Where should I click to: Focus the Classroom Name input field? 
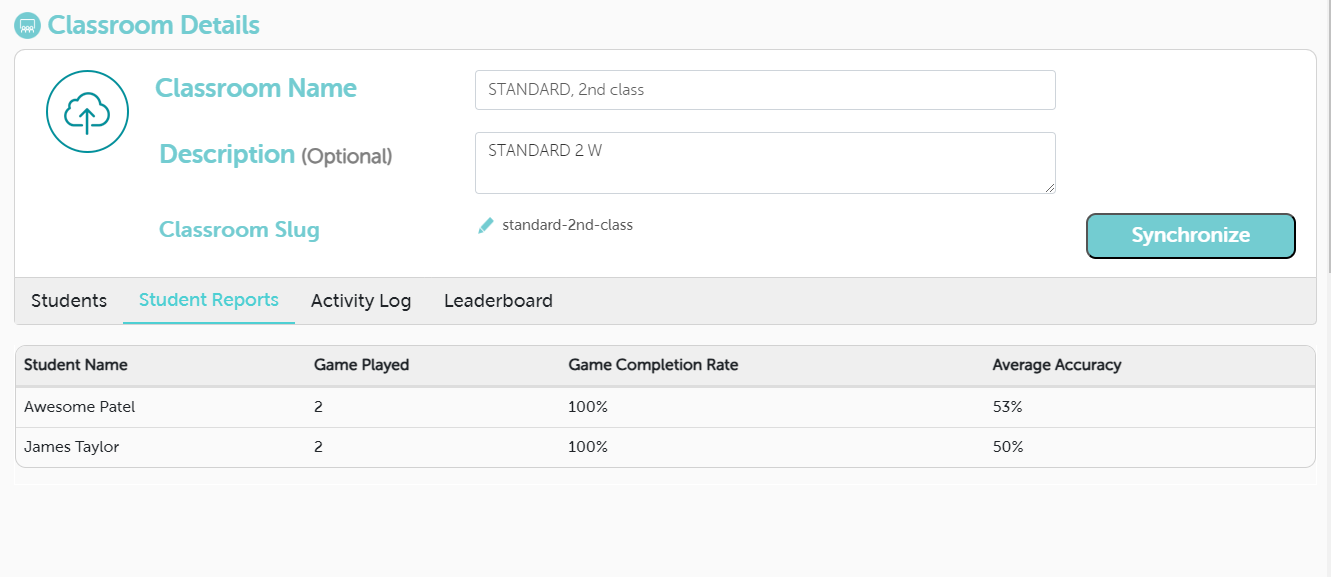764,90
